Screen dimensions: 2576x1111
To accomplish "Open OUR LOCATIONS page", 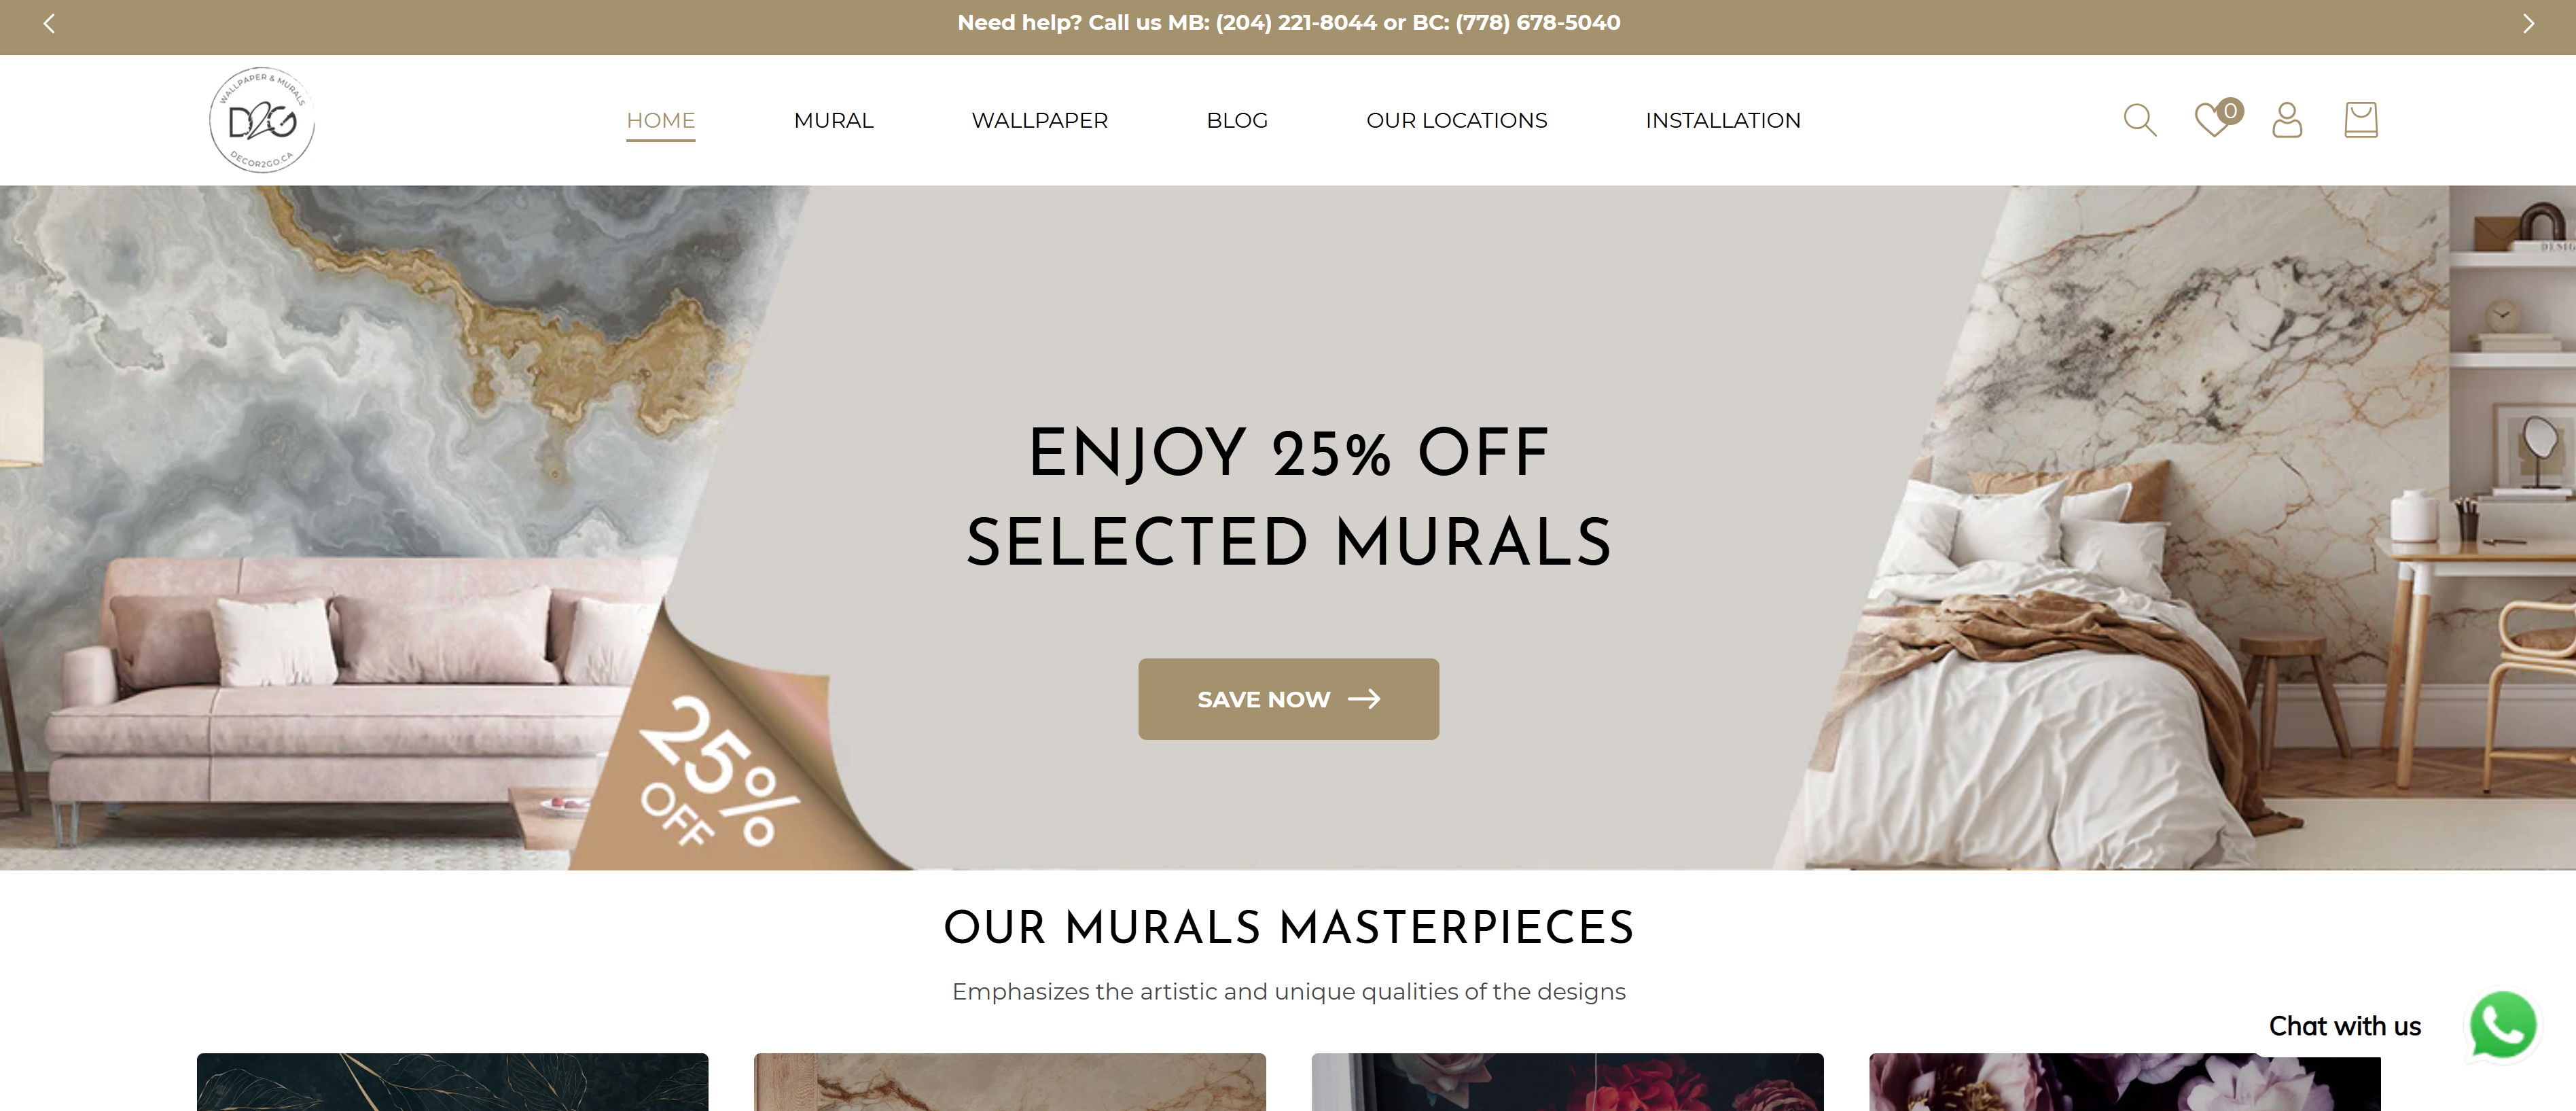I will [1456, 120].
